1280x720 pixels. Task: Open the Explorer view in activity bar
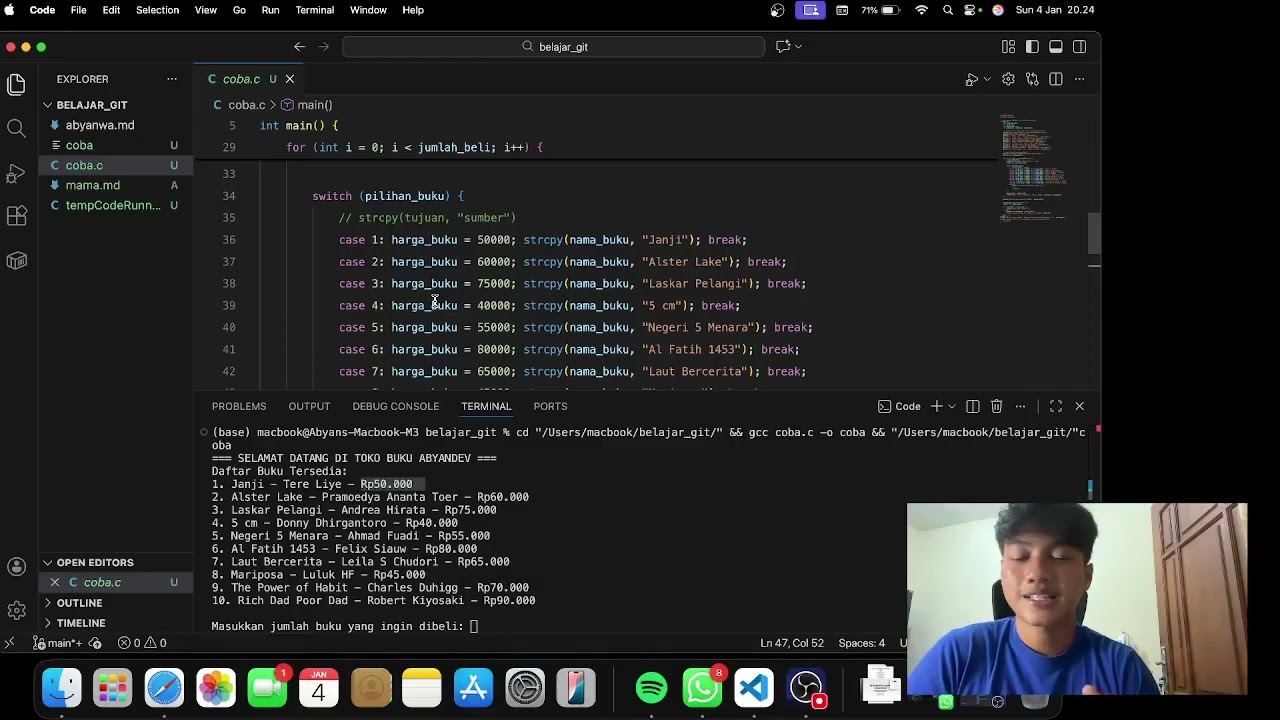click(x=16, y=85)
